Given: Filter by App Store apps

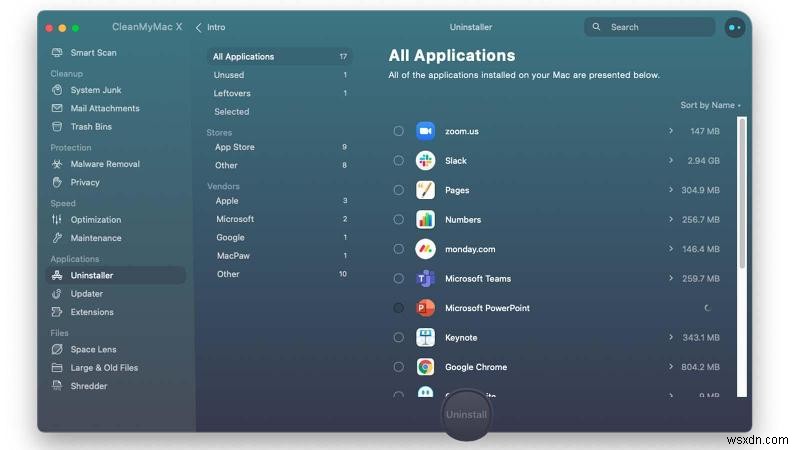Looking at the screenshot, I should 280,147.
